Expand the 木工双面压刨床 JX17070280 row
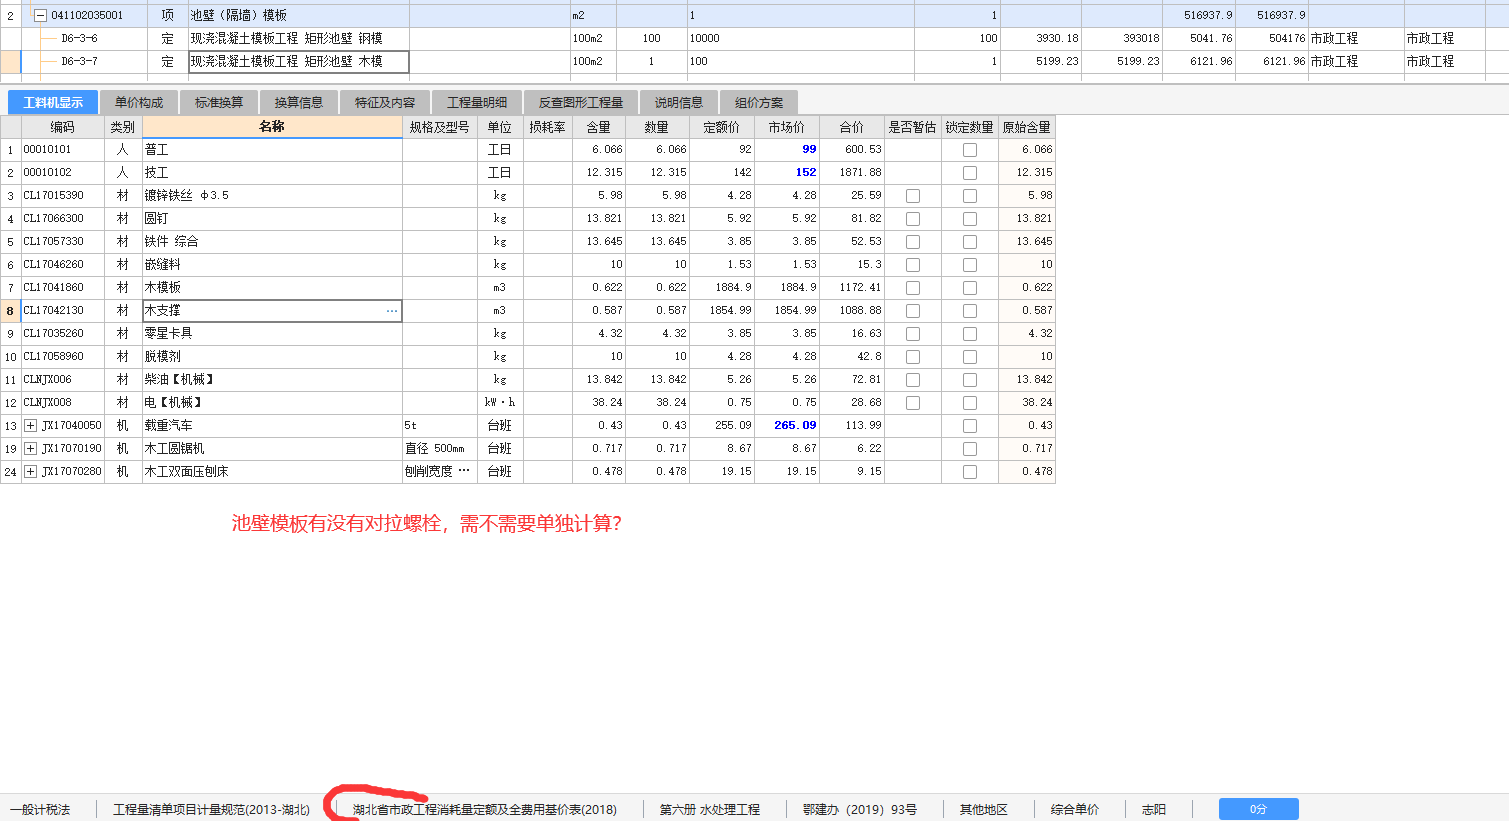 [31, 472]
